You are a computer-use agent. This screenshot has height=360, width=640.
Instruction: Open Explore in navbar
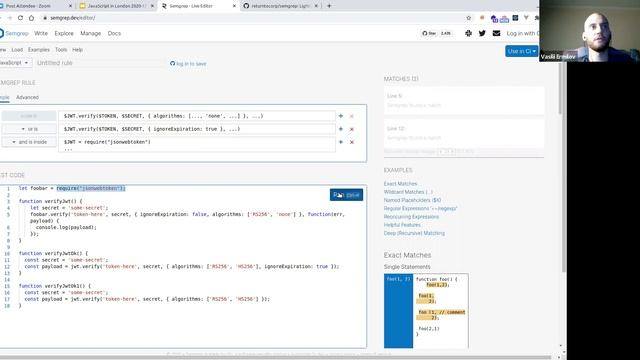(64, 33)
